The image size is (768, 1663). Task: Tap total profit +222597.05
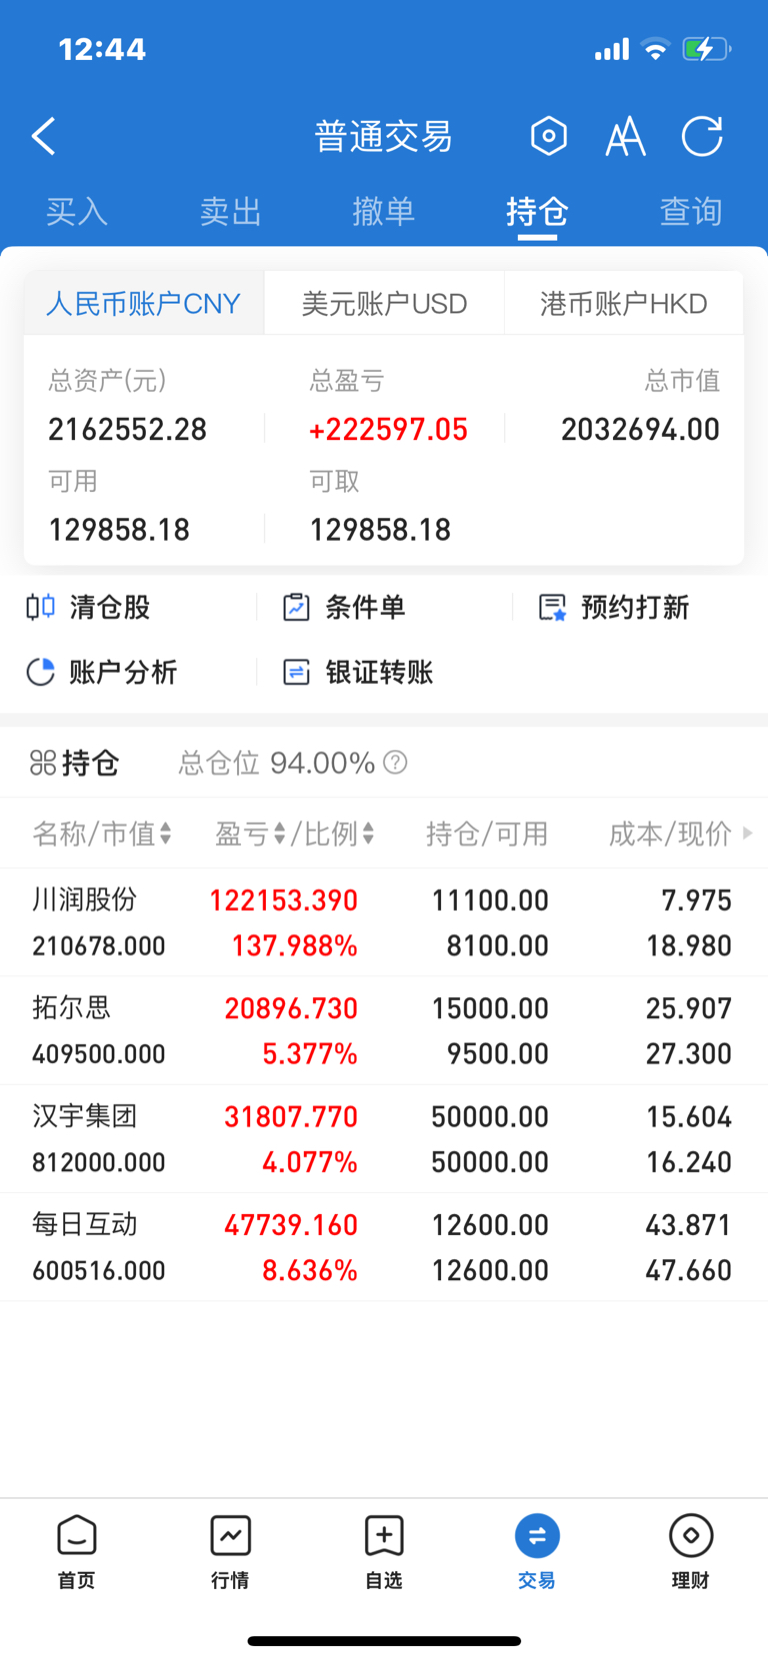[388, 429]
